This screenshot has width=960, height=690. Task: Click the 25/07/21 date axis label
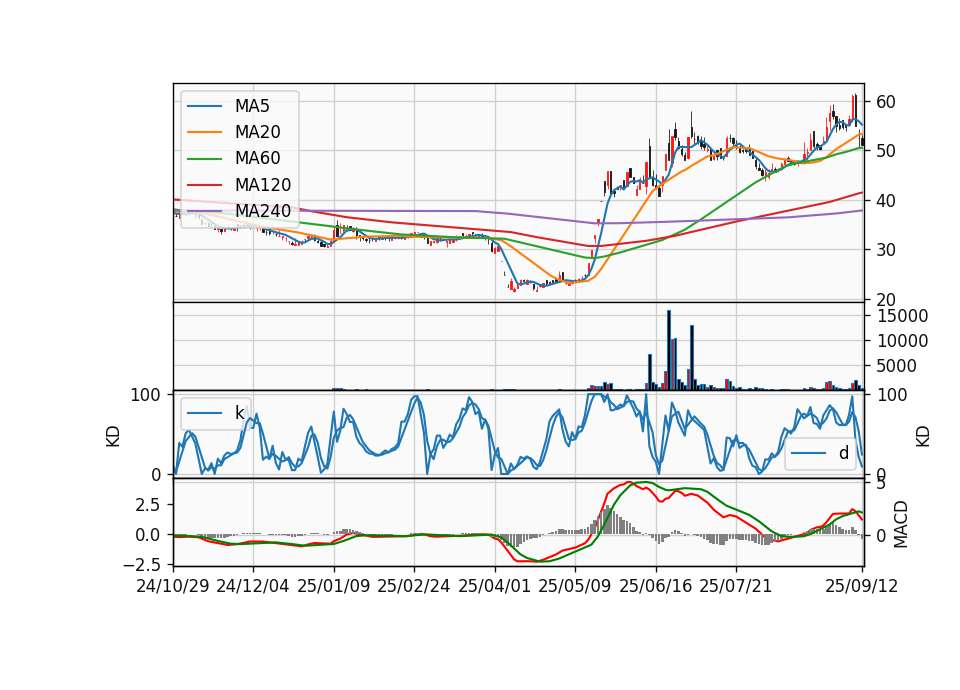click(736, 586)
